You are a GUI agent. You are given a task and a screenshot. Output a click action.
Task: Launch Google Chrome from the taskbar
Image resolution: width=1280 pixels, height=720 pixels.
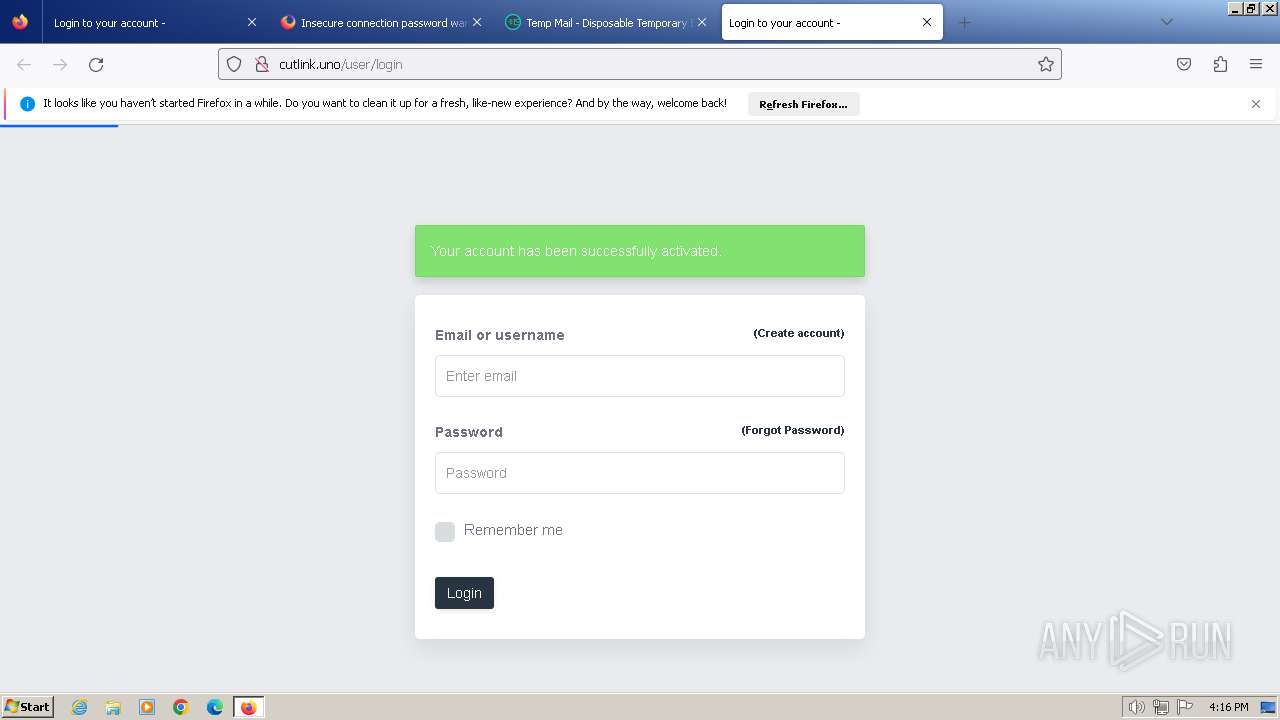(181, 707)
